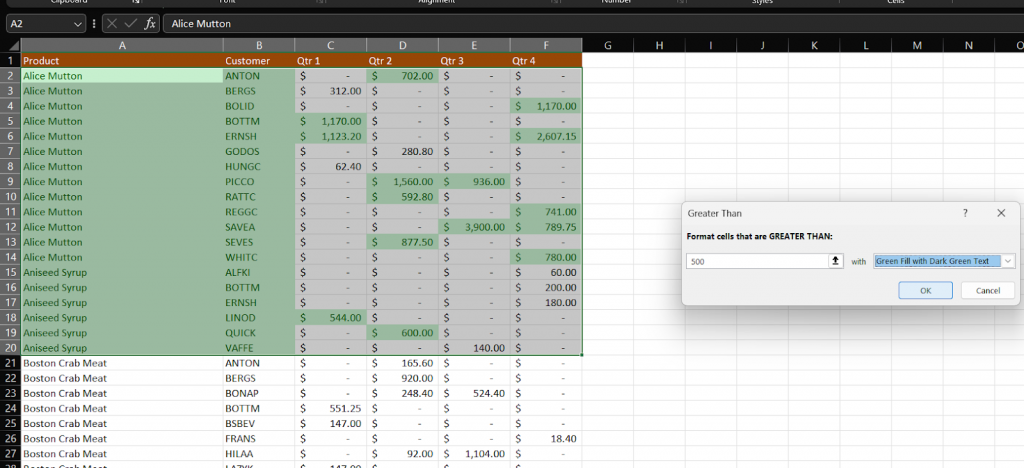Expand the format style dropdown arrow

1008,261
